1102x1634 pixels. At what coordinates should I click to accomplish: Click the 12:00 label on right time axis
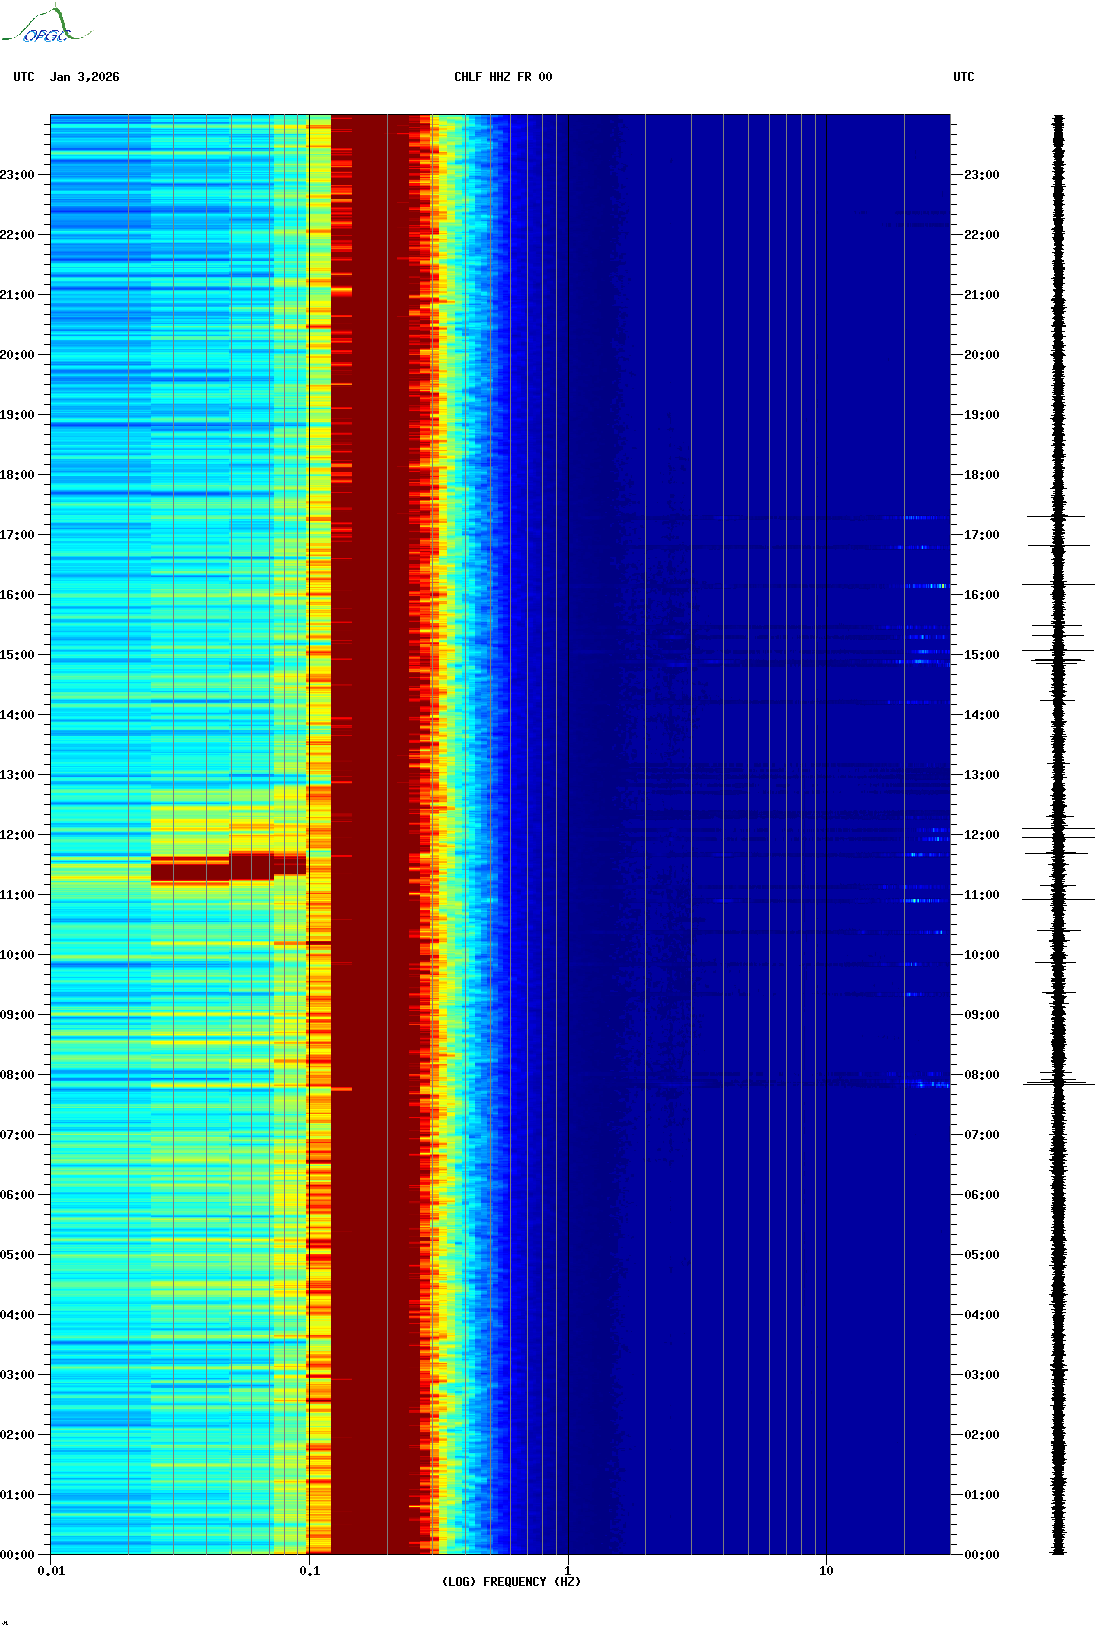(981, 835)
